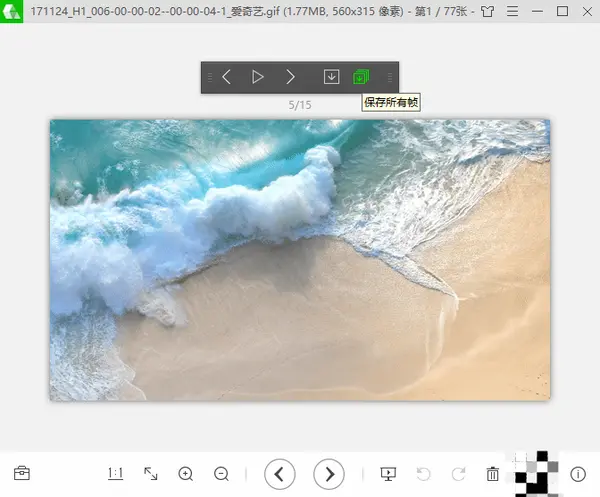Click the frame toolbar left drag handle
The image size is (600, 497).
(210, 78)
